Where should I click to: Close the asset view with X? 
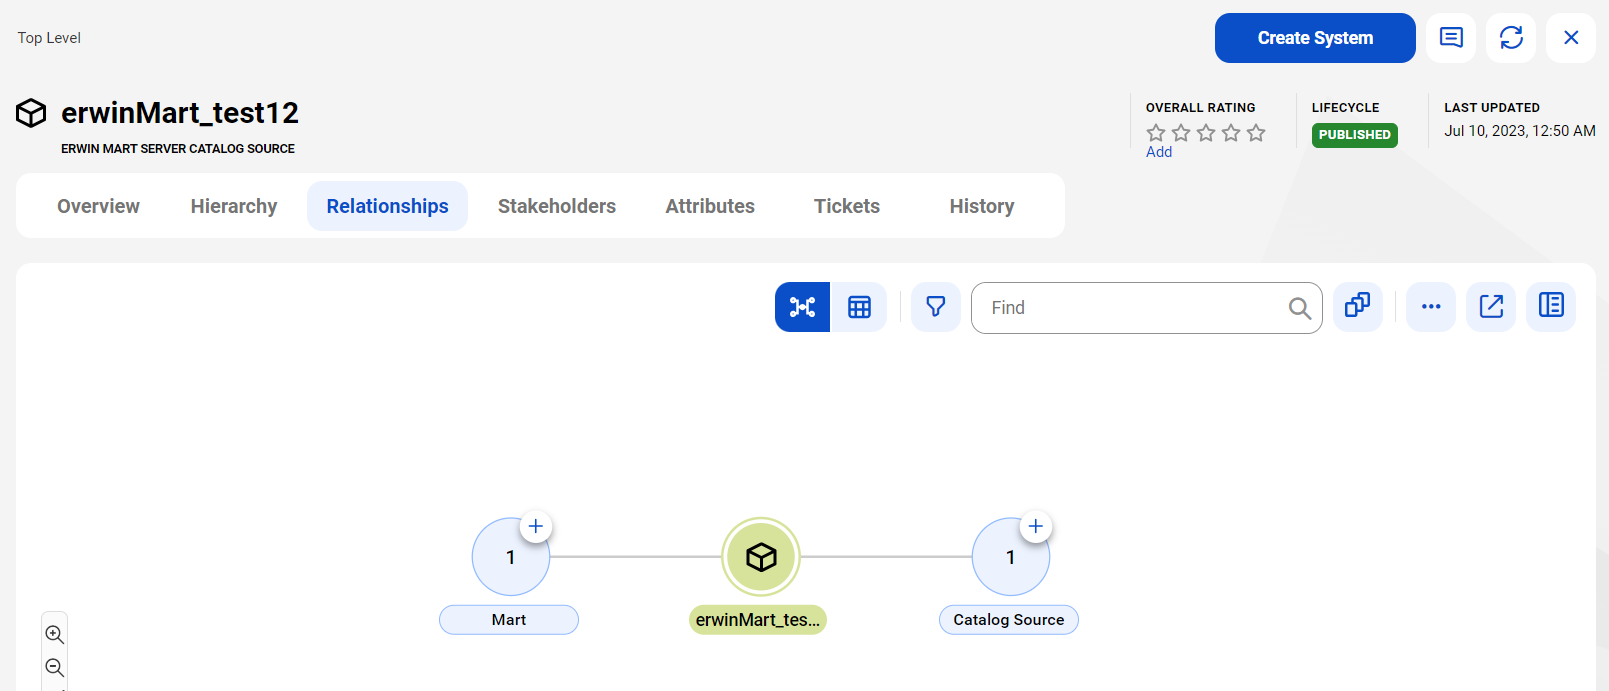1571,38
